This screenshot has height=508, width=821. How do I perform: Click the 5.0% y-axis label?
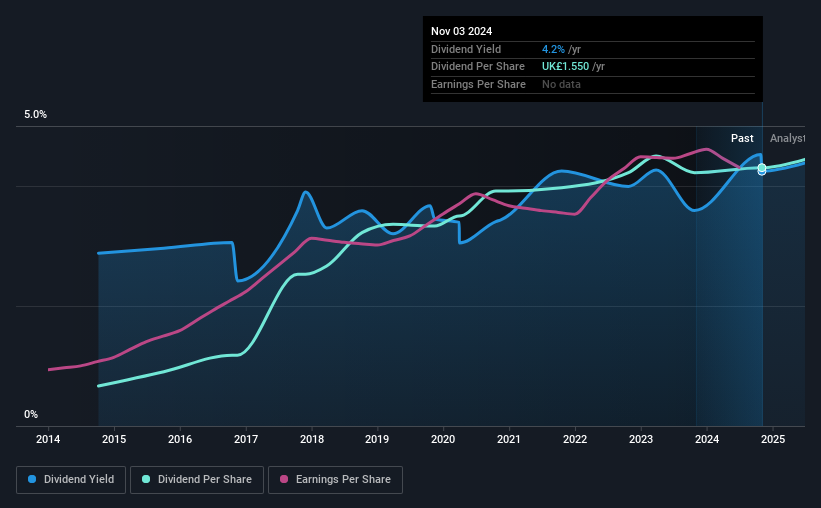(36, 114)
